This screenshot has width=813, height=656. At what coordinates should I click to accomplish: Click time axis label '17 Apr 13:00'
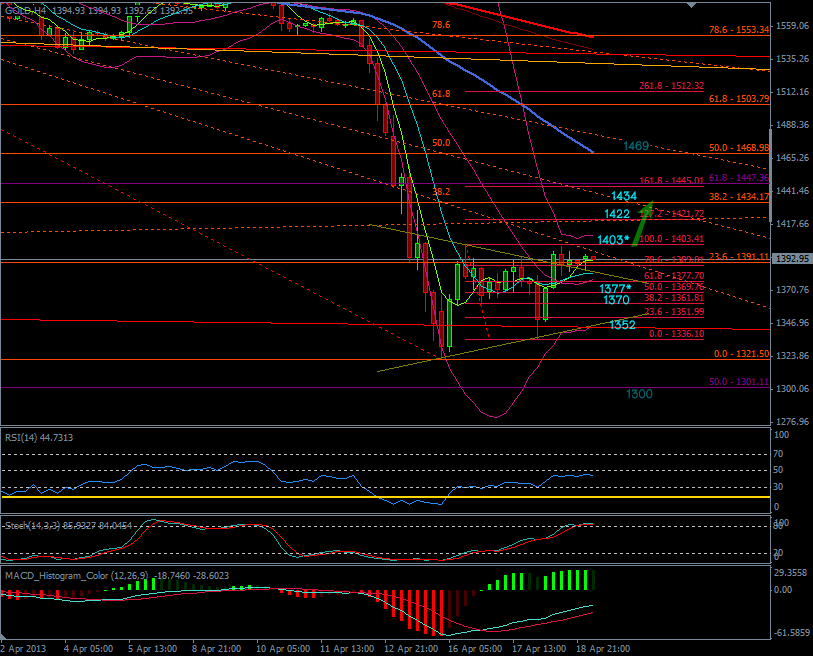539,649
